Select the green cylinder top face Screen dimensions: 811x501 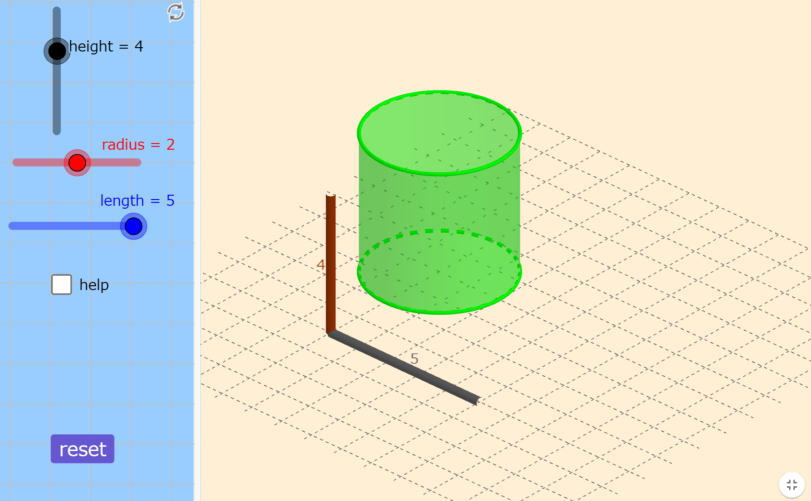[x=439, y=133]
